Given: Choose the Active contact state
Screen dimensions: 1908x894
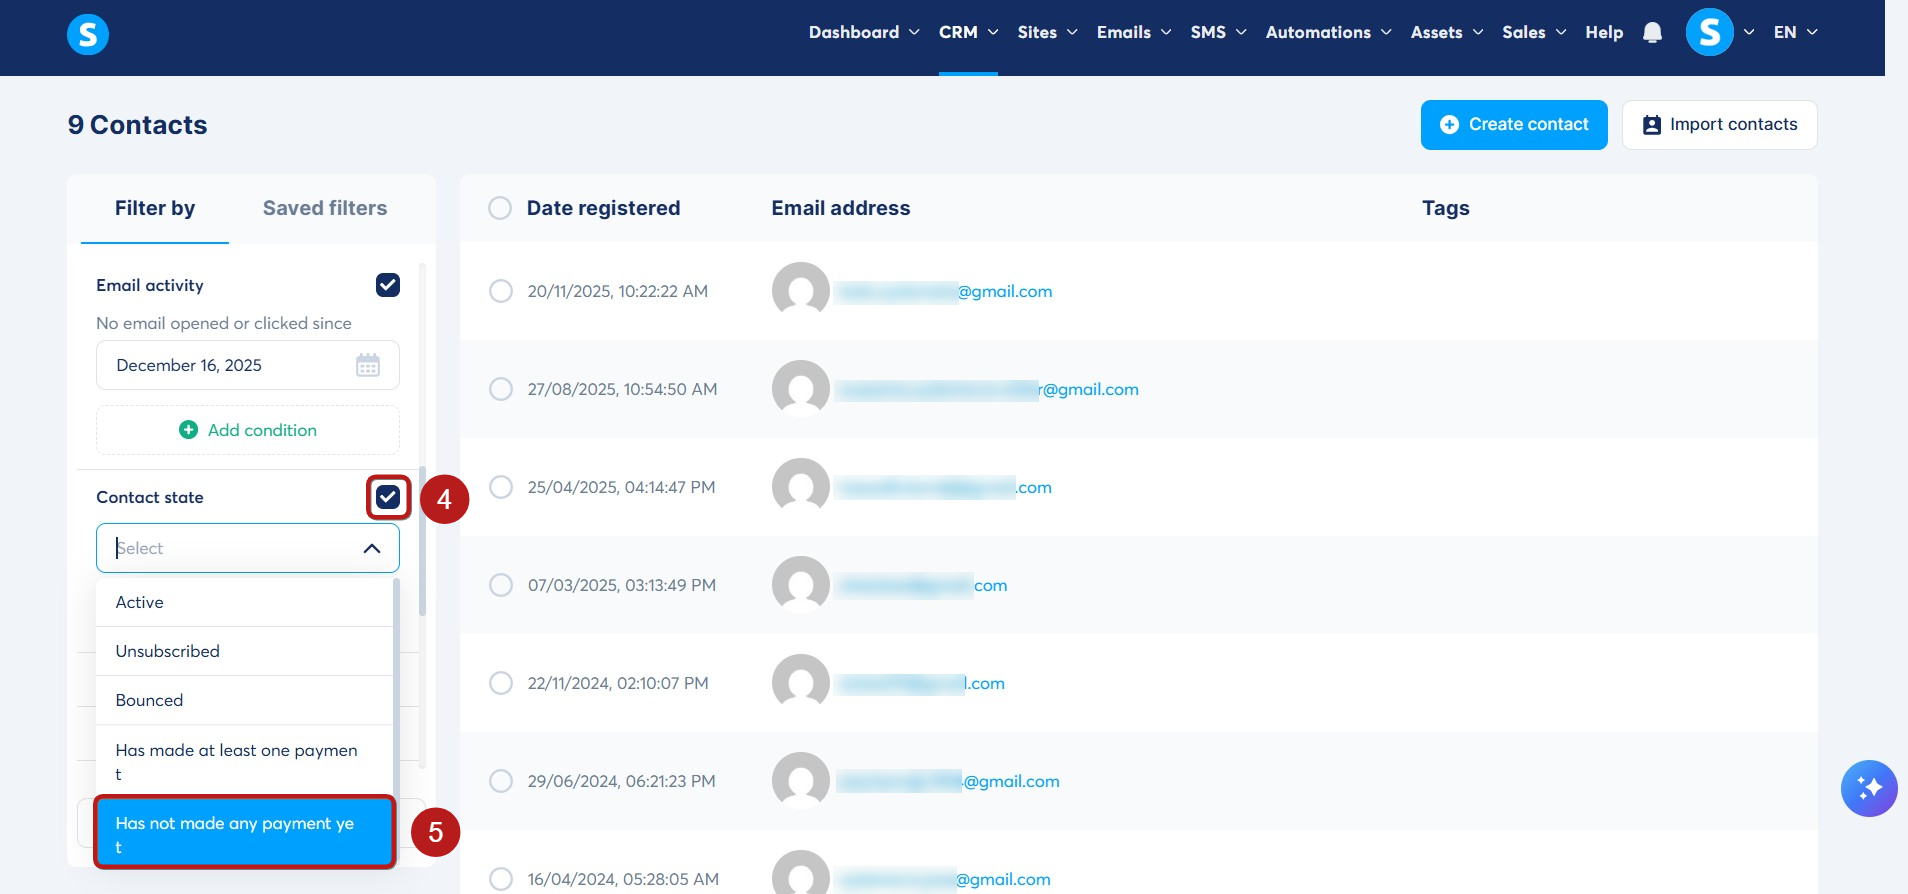Looking at the screenshot, I should point(244,602).
